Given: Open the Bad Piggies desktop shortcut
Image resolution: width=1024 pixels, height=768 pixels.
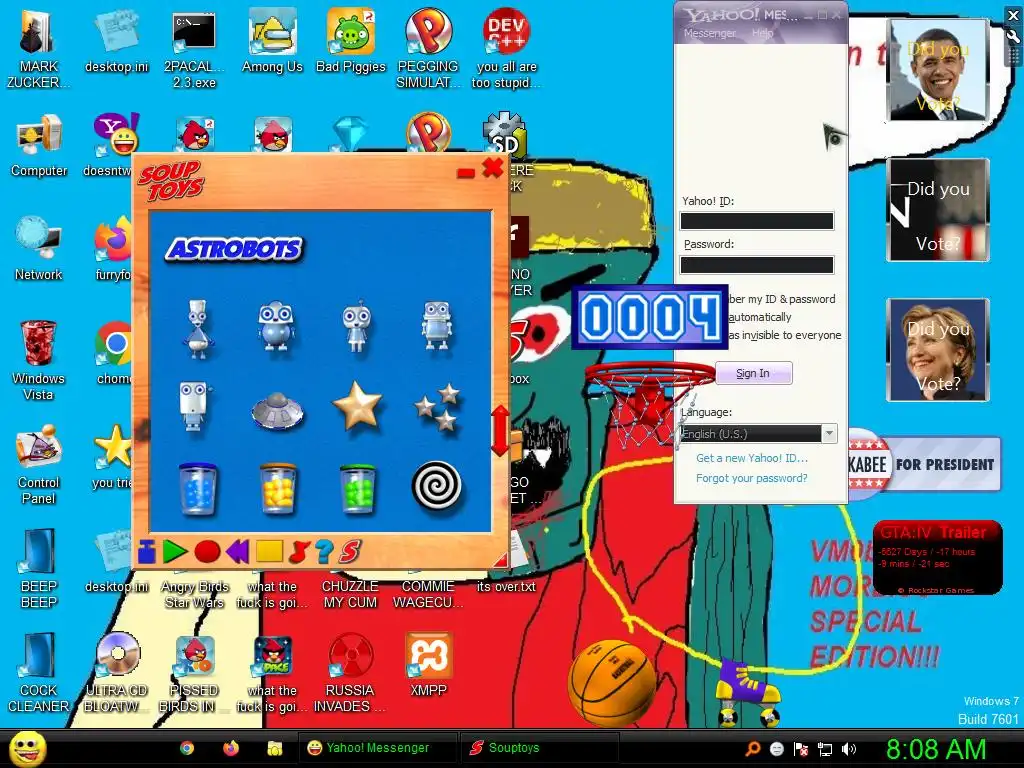Looking at the screenshot, I should [351, 40].
